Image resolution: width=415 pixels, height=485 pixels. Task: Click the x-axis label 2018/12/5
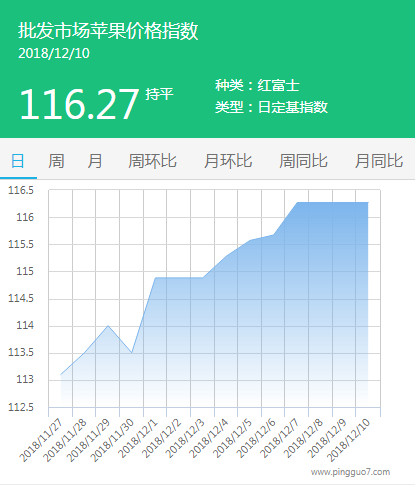pyautogui.click(x=232, y=439)
